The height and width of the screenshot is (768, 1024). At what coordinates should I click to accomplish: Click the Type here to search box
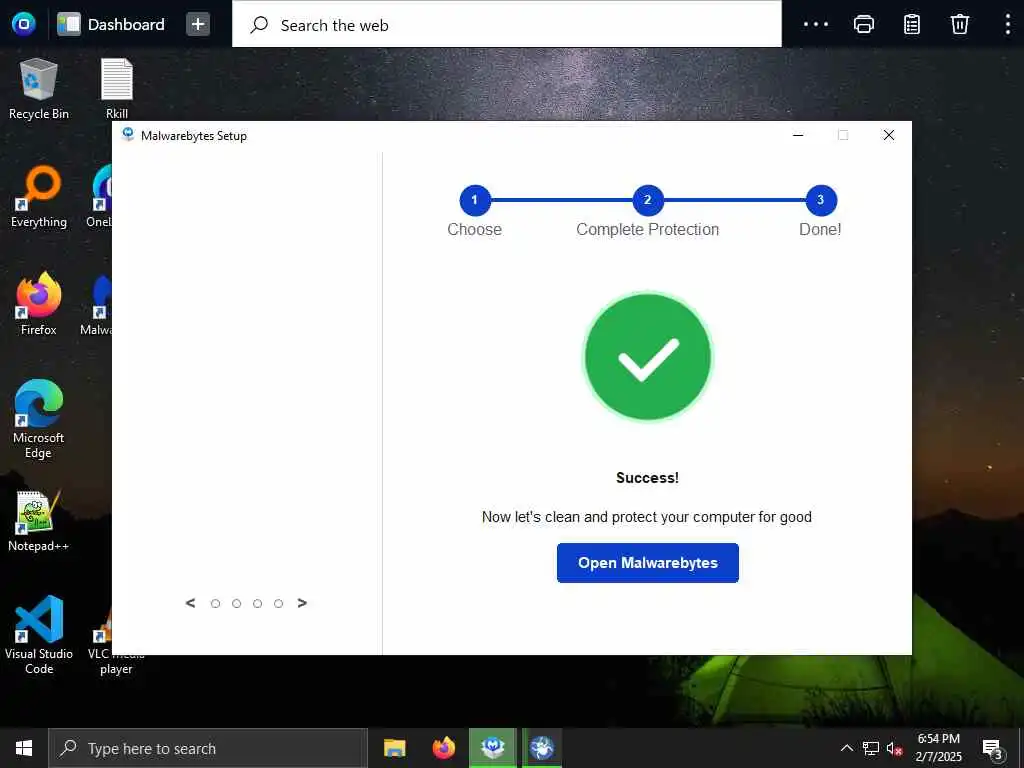(x=208, y=748)
